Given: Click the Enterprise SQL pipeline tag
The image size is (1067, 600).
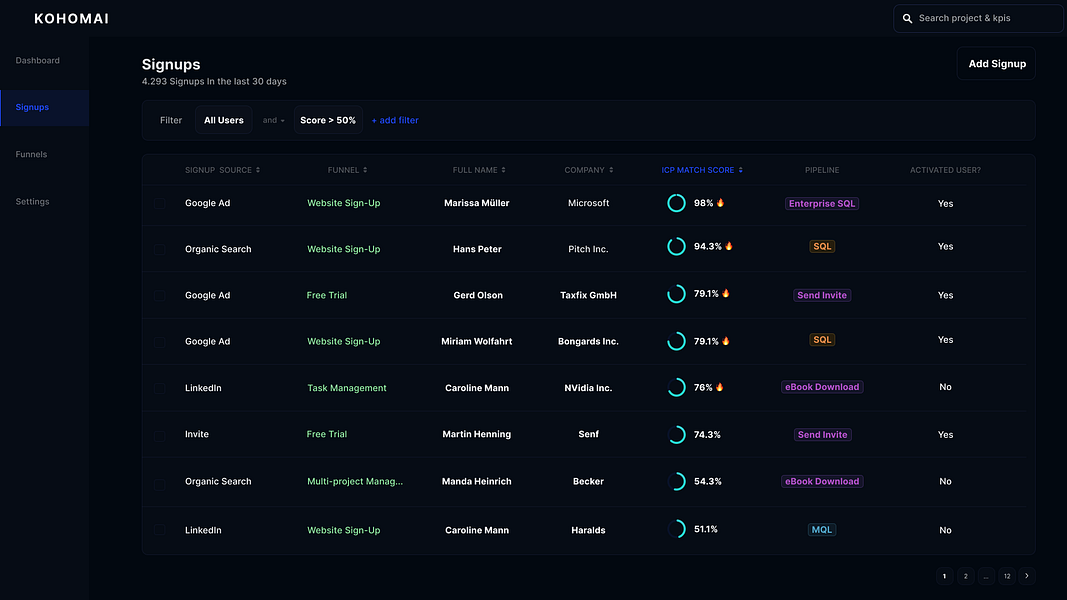Looking at the screenshot, I should [822, 203].
